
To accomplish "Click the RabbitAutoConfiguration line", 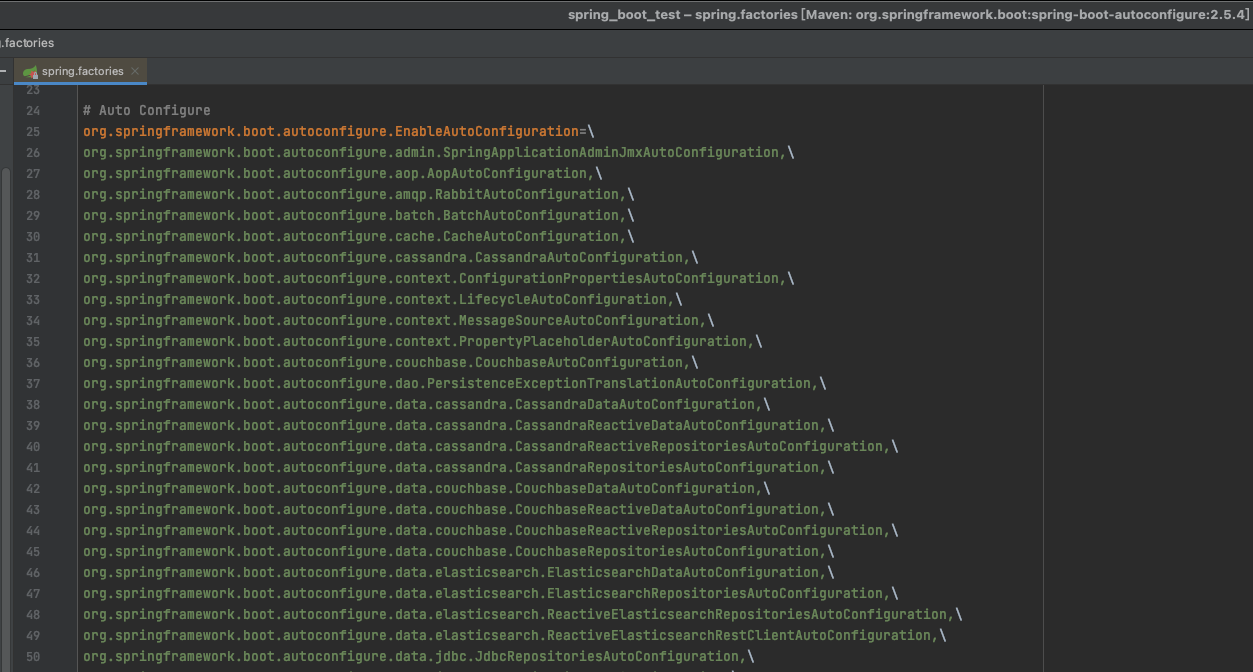I will (x=359, y=194).
